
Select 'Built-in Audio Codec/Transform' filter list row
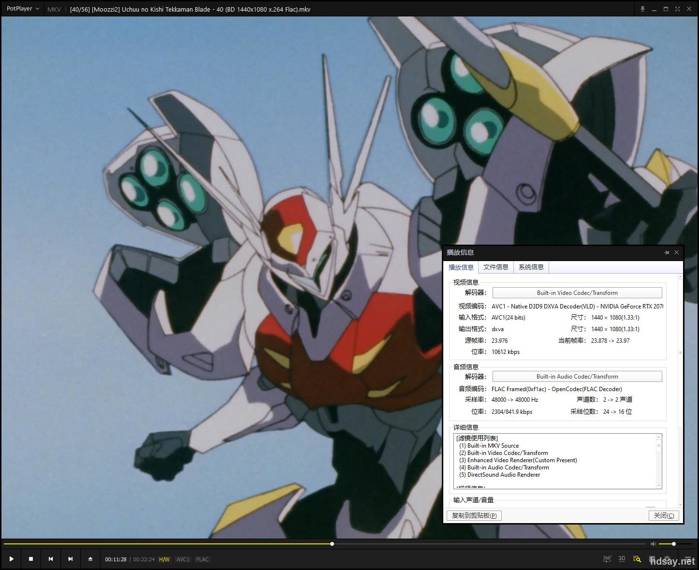(504, 467)
